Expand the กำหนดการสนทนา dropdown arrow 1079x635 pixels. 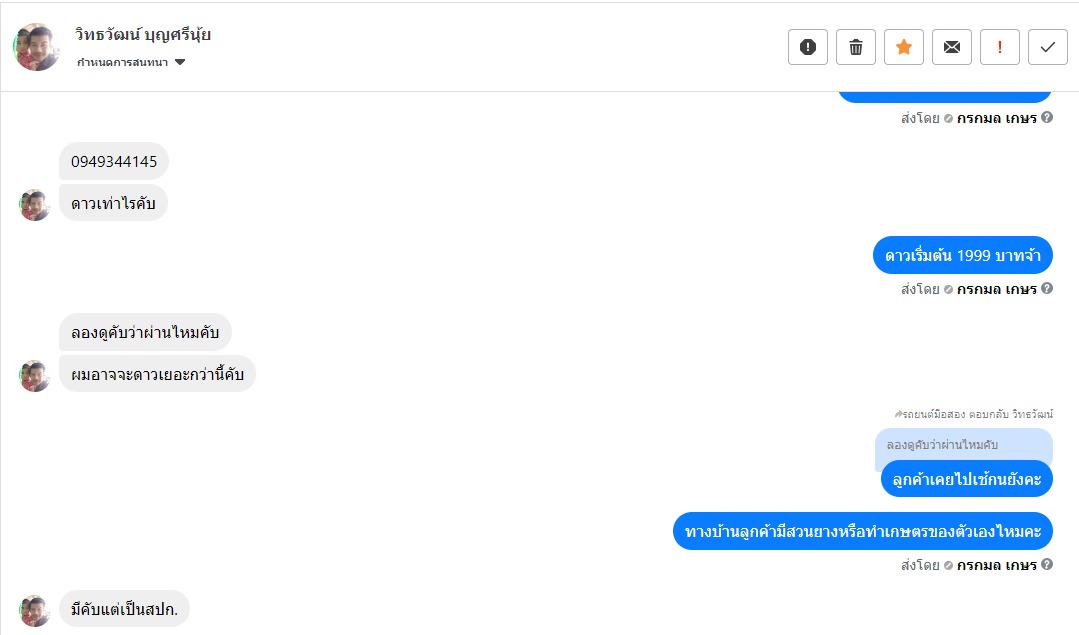[x=180, y=62]
